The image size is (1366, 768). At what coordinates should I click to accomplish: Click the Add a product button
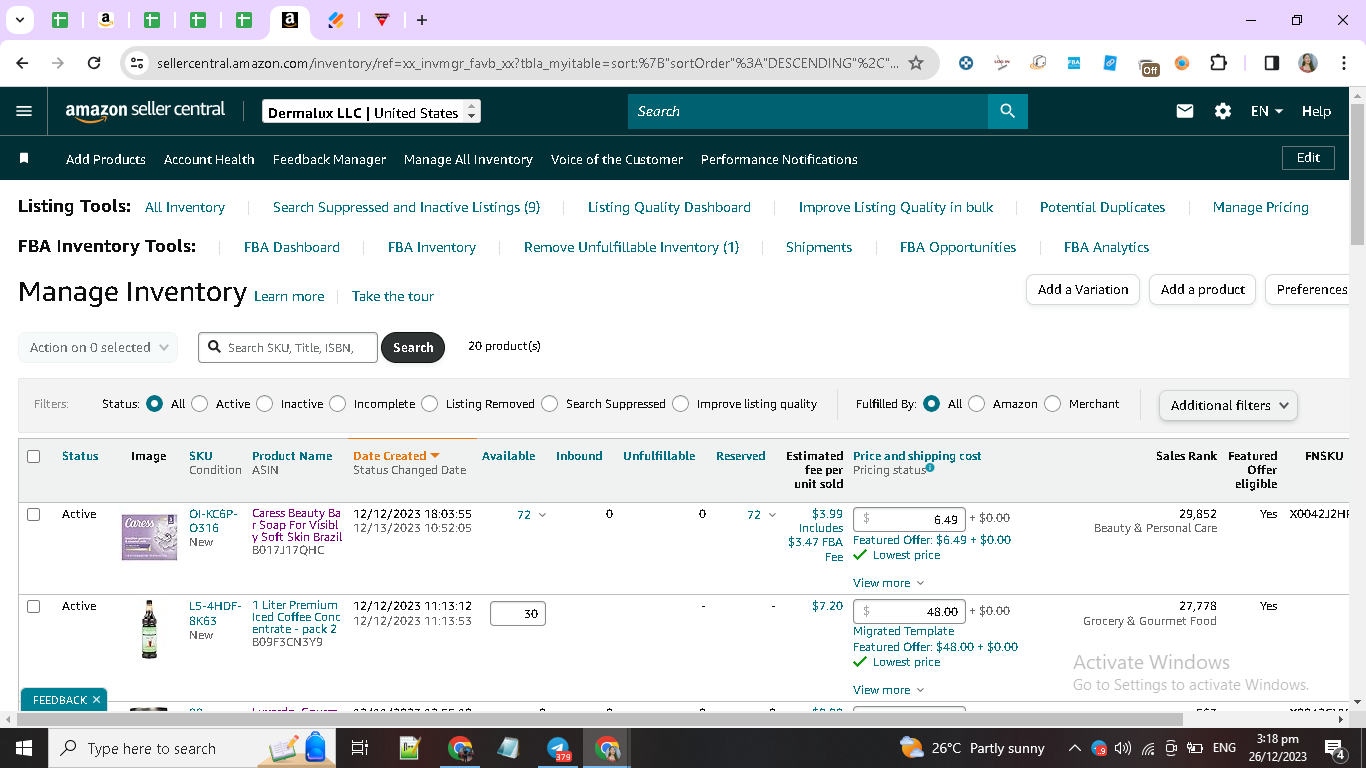1203,289
